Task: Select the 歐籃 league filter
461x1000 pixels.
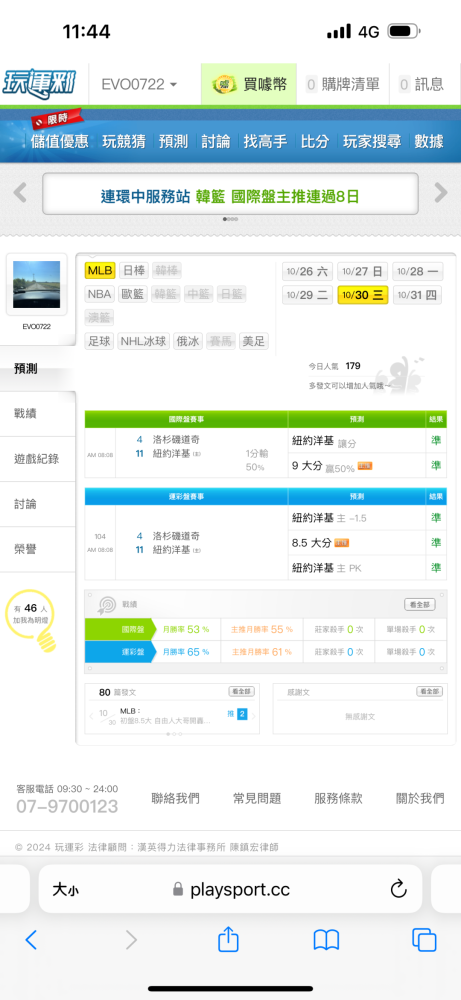Action: [133, 294]
